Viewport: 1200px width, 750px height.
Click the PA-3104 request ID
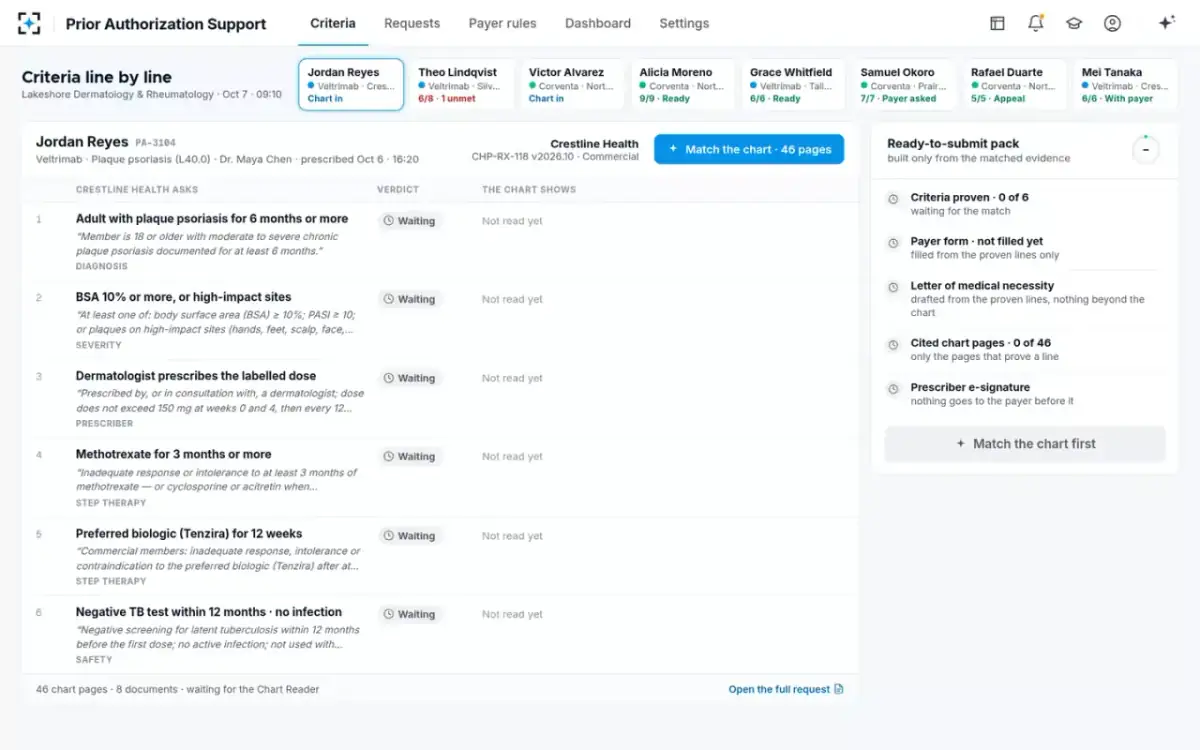155,143
